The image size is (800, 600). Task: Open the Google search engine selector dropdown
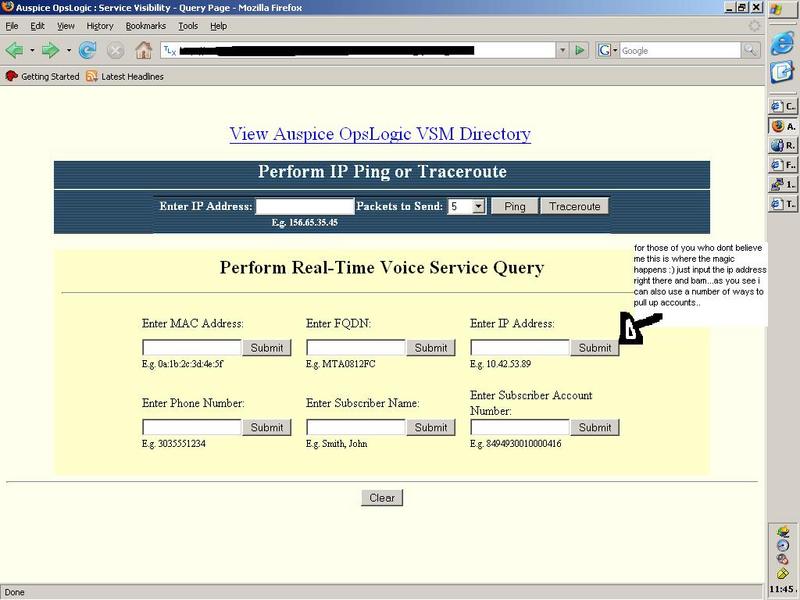tap(607, 50)
